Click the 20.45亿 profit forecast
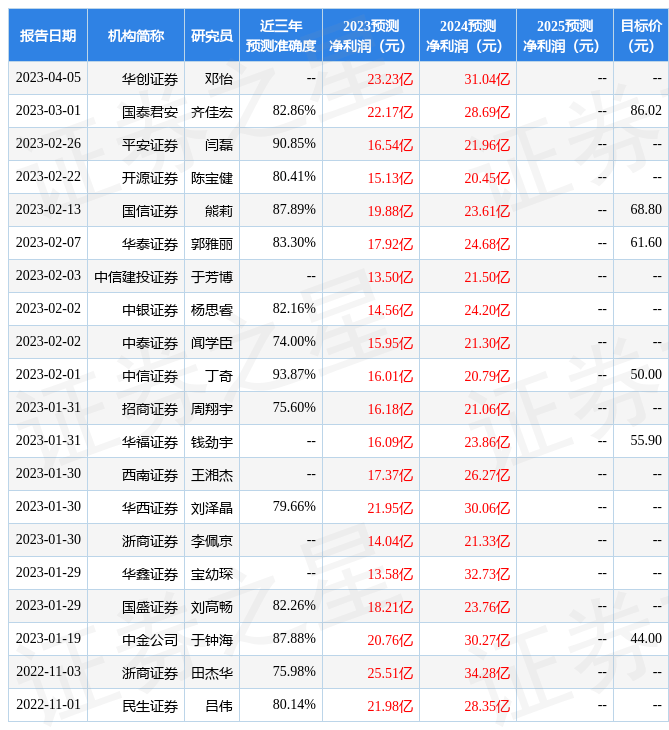 pos(487,178)
